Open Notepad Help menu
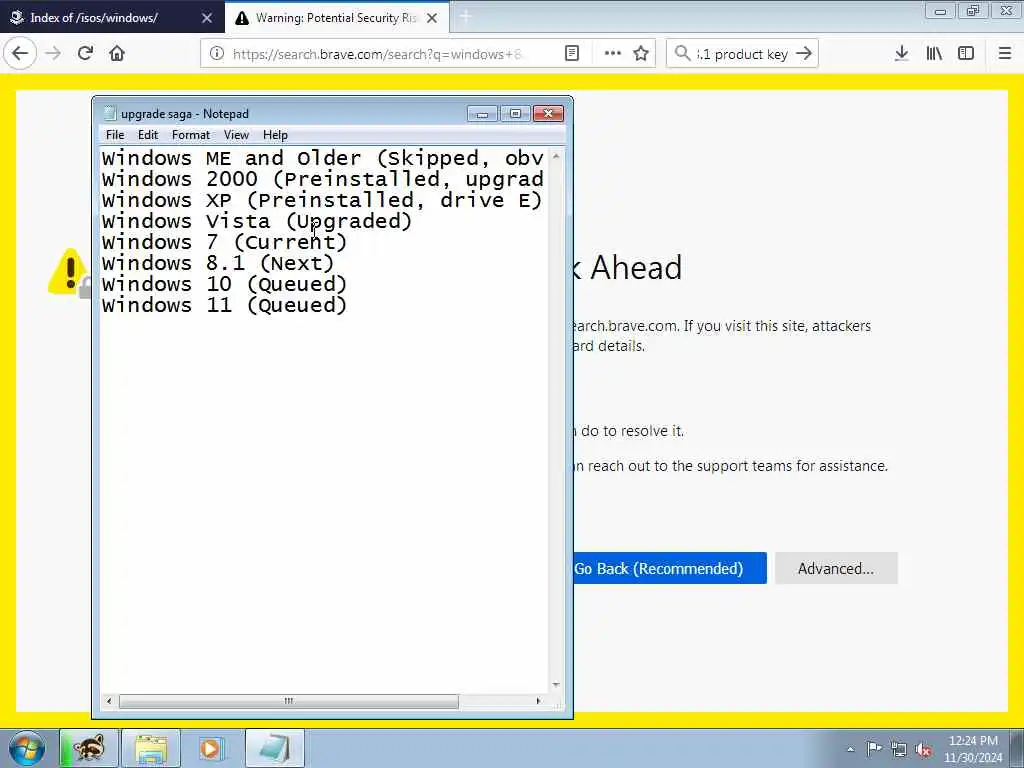This screenshot has width=1024, height=768. [275, 135]
